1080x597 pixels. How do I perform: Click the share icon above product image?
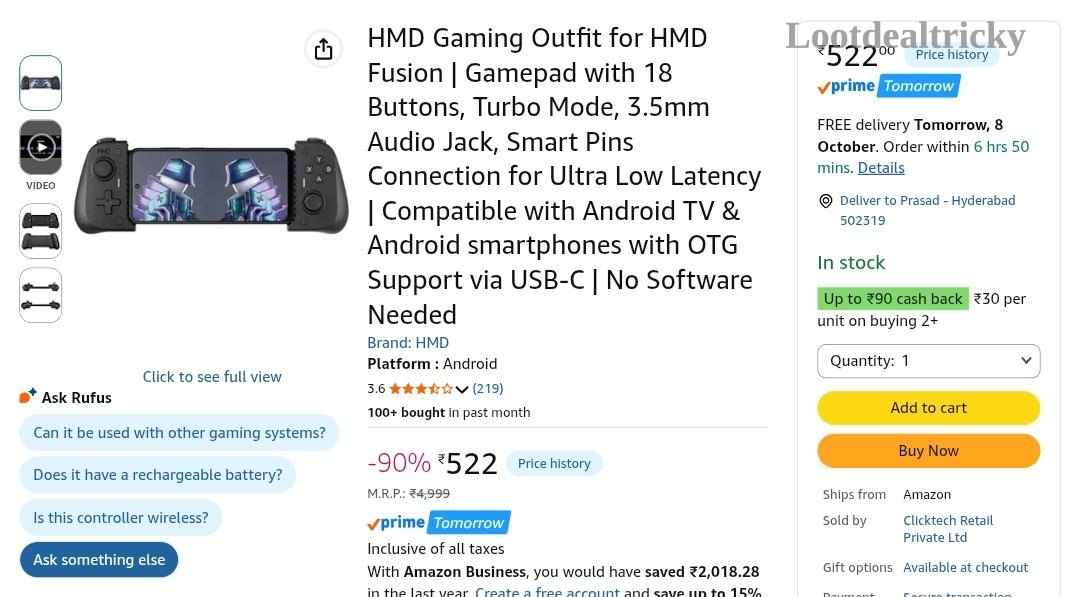tap(323, 49)
